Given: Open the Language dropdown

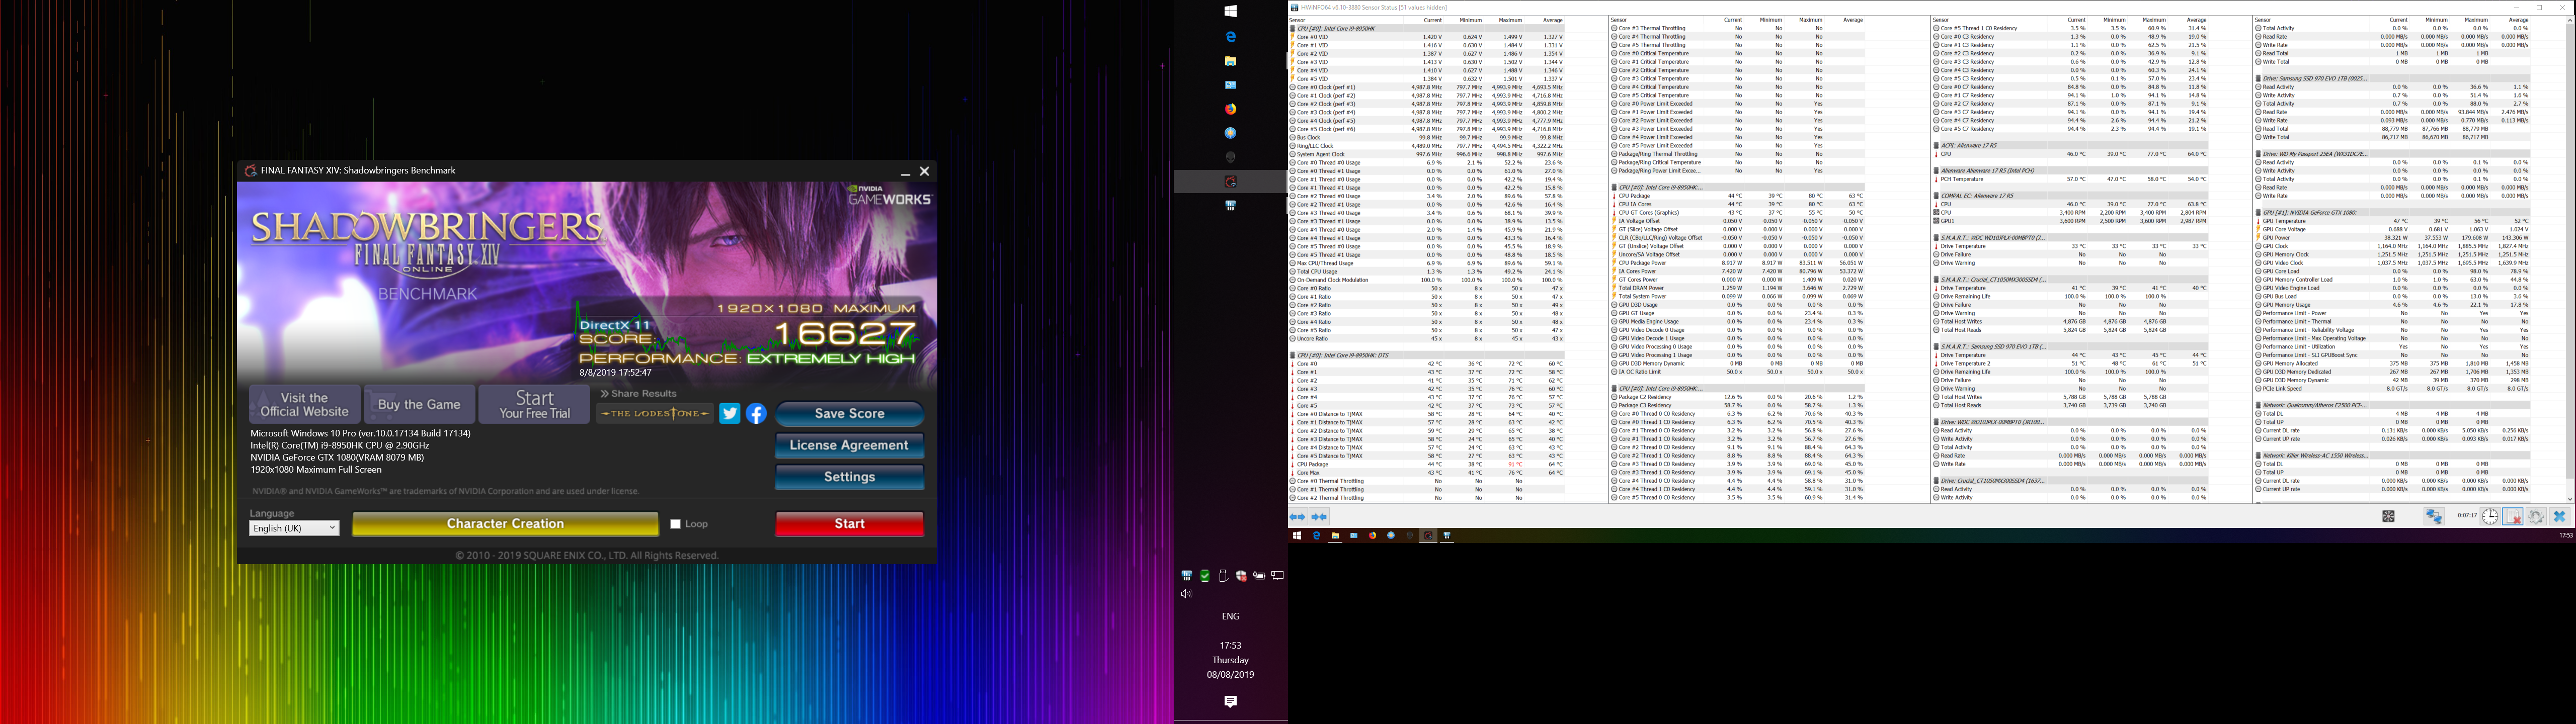Looking at the screenshot, I should click(294, 528).
